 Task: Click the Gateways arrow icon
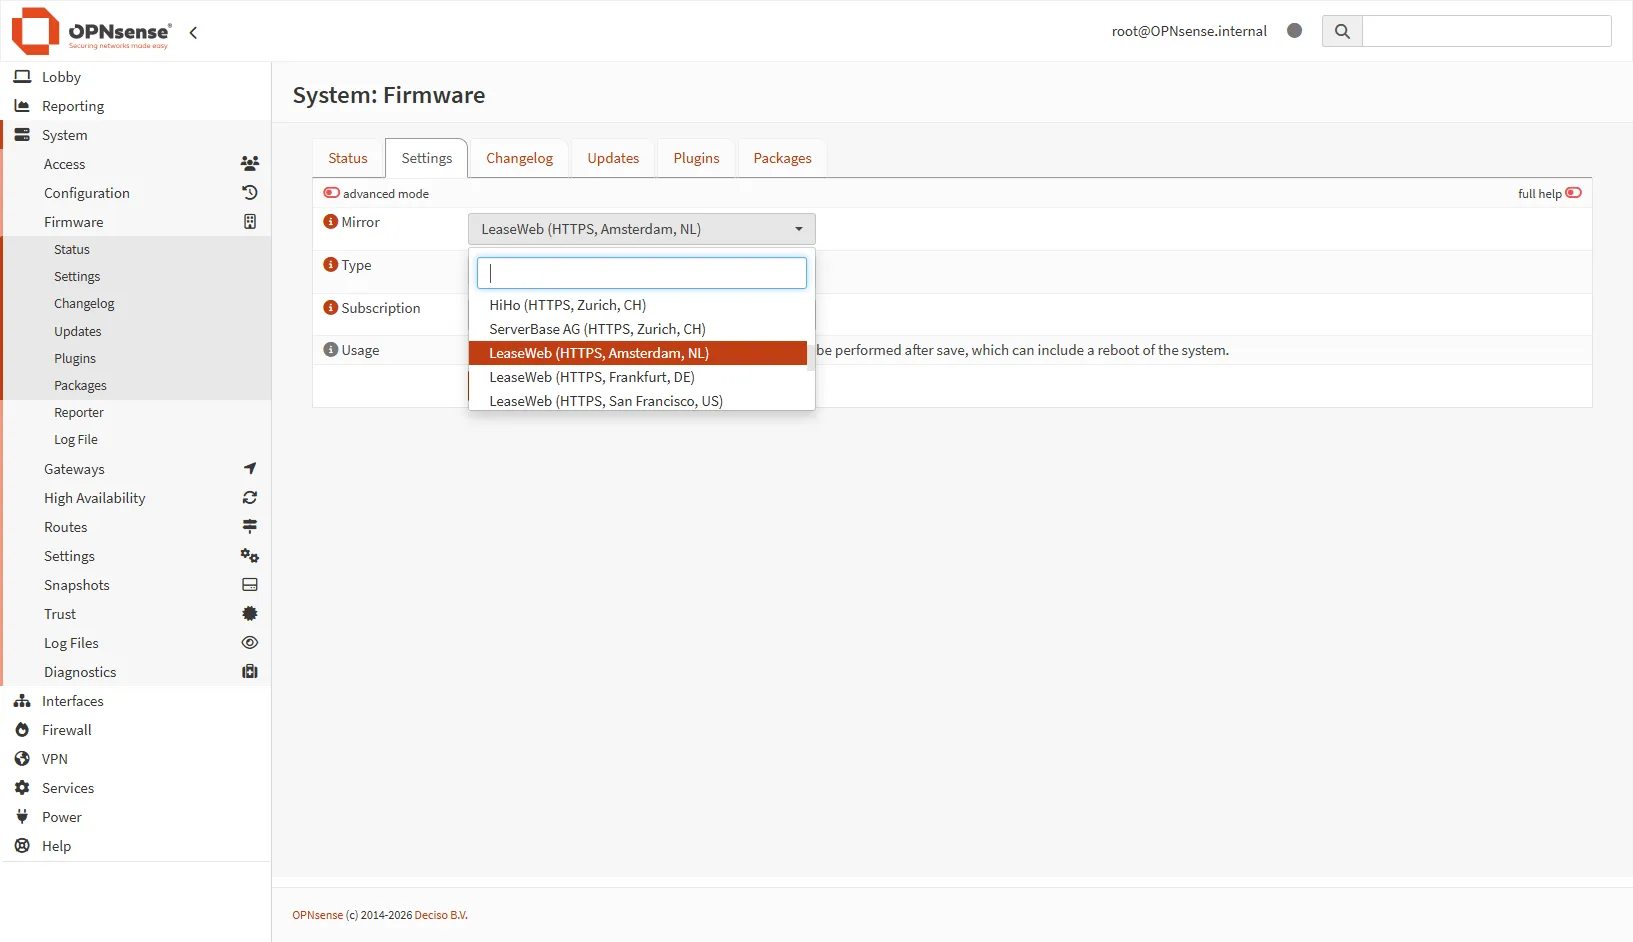(249, 469)
